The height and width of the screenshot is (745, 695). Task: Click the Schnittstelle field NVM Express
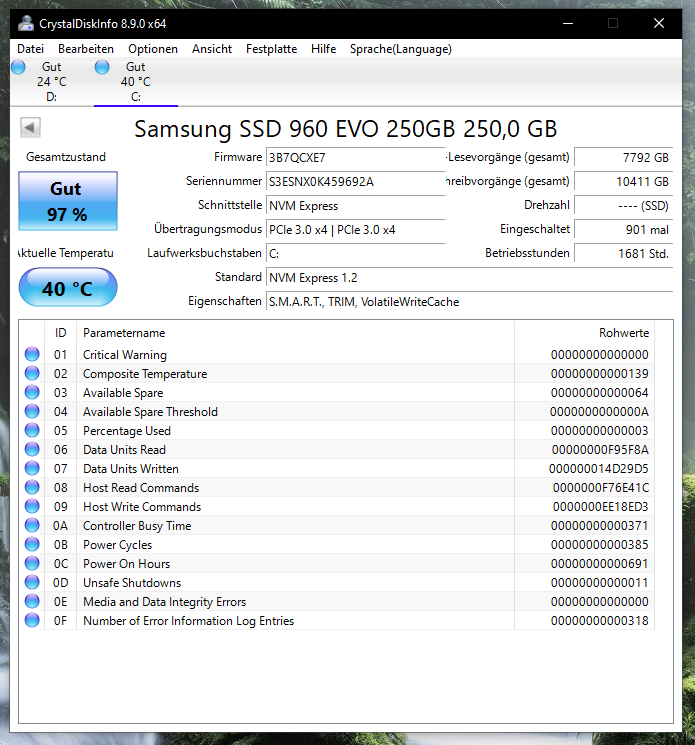coord(355,206)
